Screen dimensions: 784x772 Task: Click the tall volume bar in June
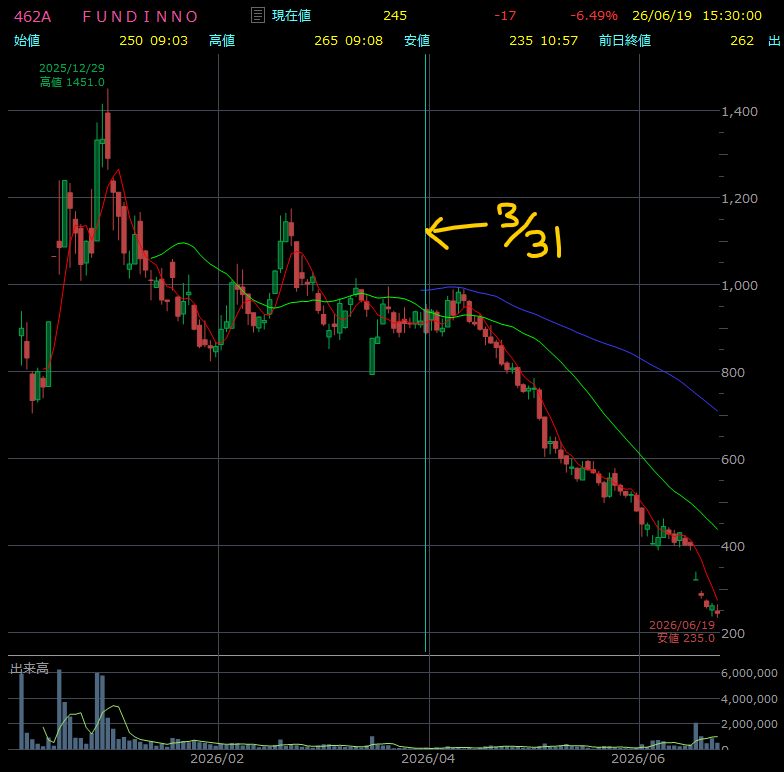point(696,736)
